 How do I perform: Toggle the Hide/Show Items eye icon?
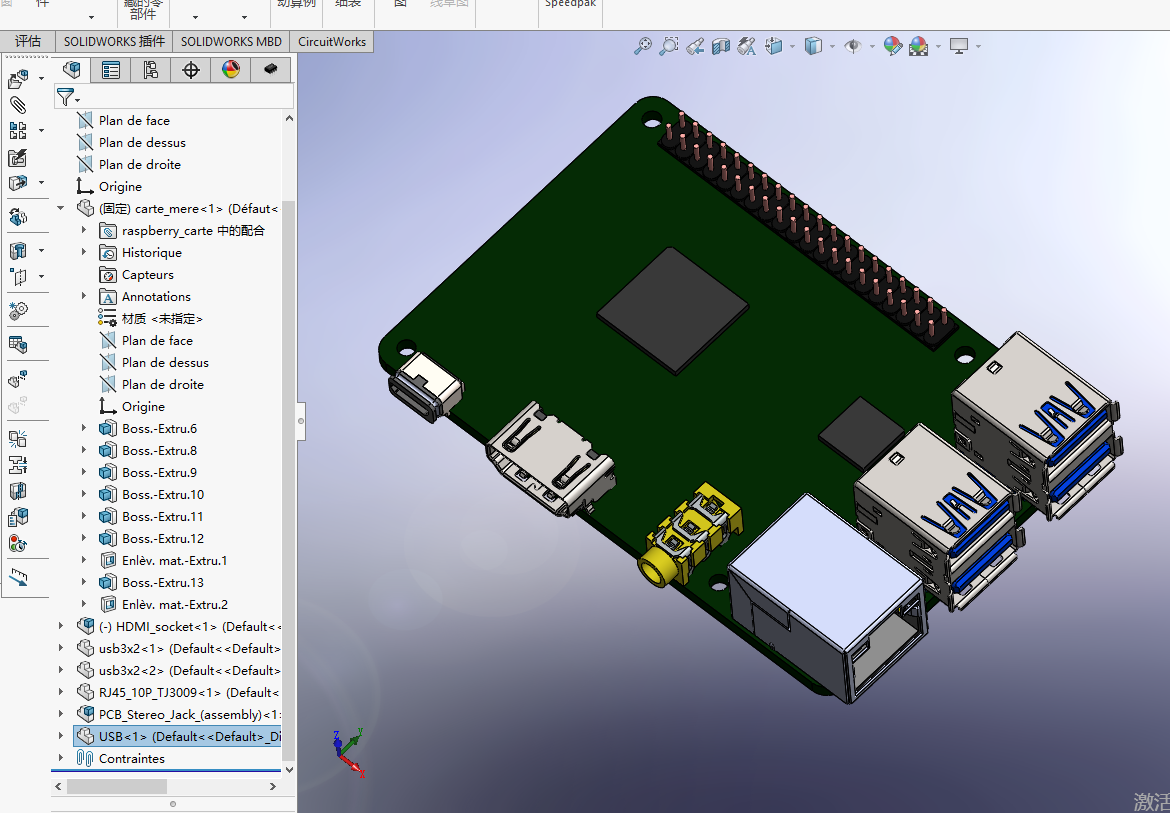pyautogui.click(x=852, y=46)
